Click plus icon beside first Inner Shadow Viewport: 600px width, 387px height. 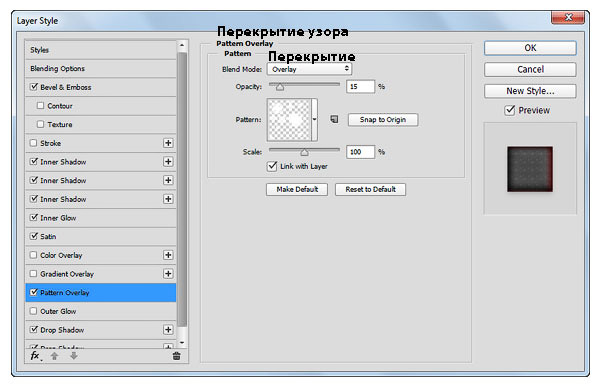[x=168, y=162]
